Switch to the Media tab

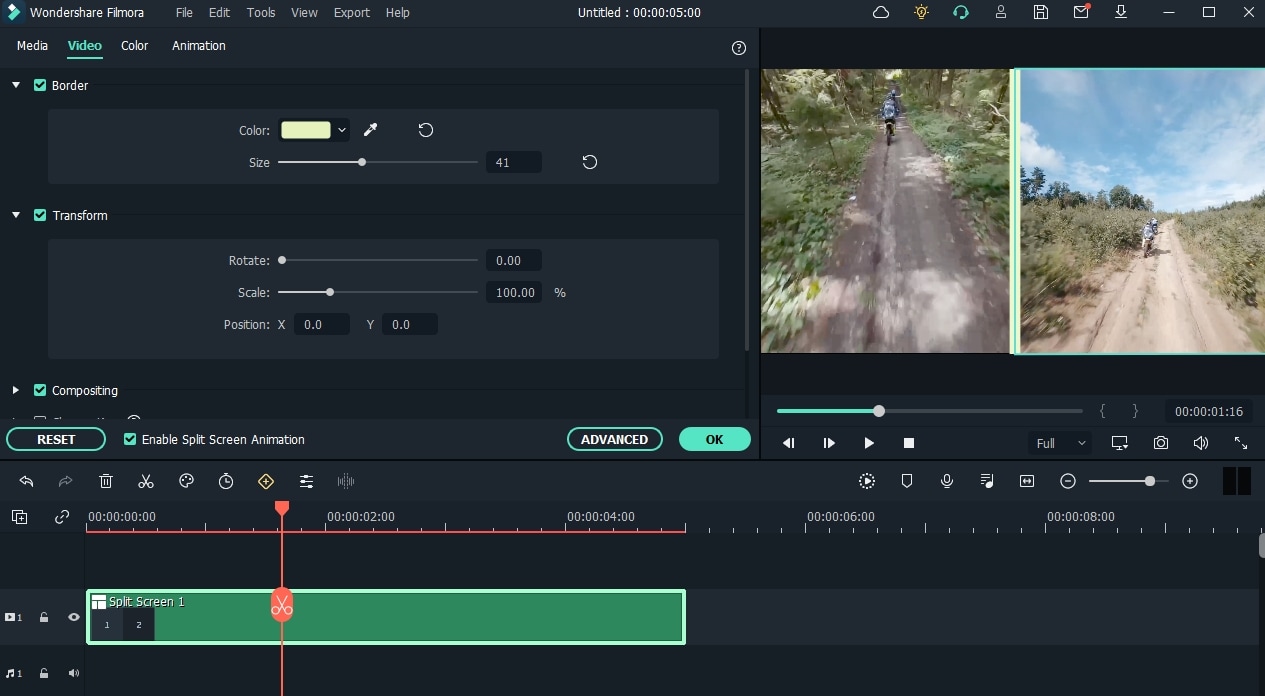tap(32, 46)
